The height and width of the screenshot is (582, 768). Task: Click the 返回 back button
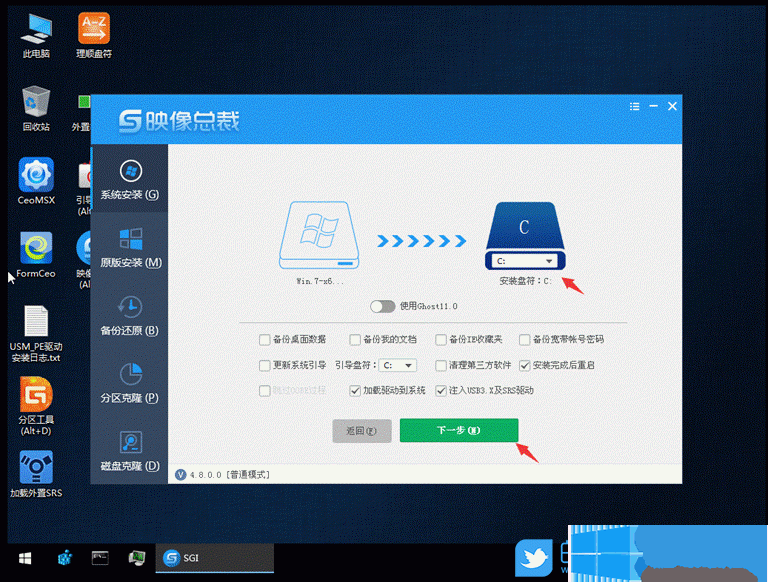coord(361,430)
